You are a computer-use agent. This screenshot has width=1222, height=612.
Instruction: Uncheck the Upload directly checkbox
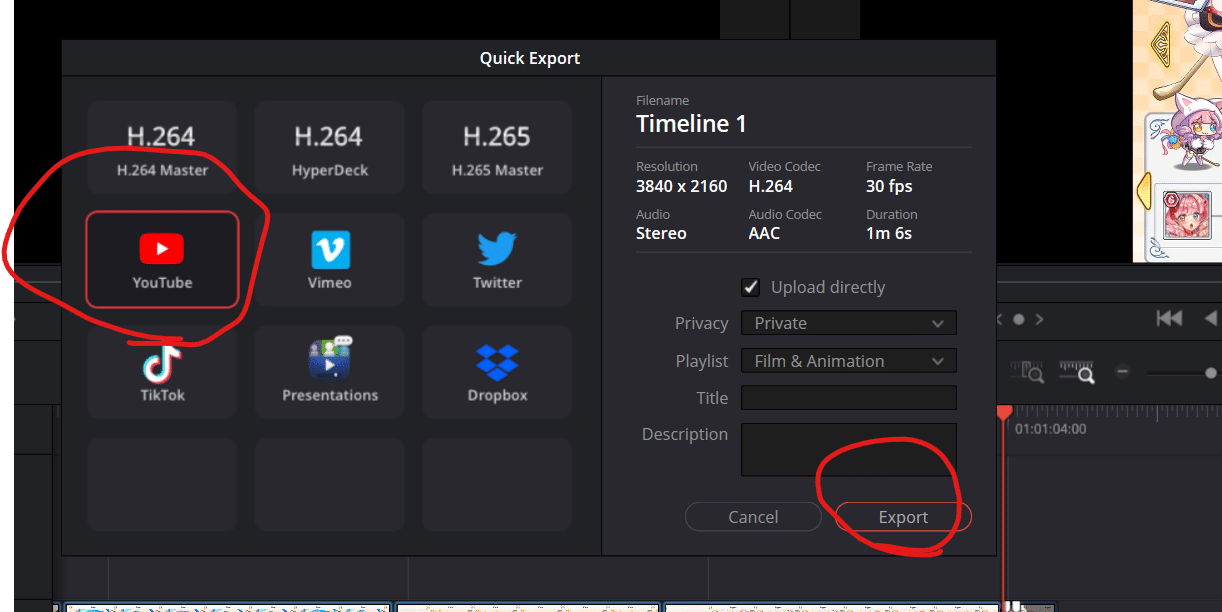coord(751,288)
